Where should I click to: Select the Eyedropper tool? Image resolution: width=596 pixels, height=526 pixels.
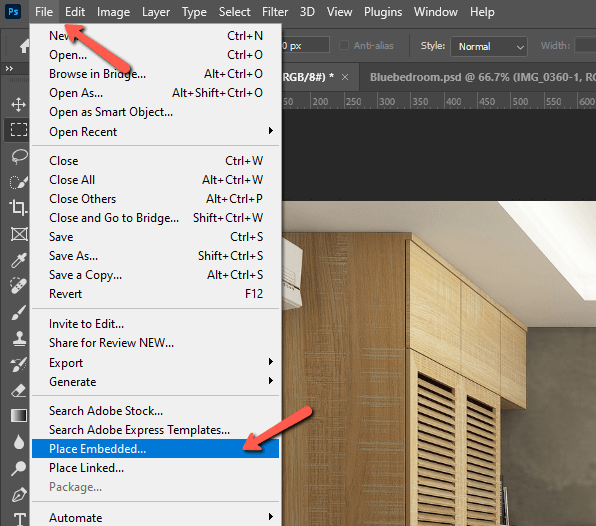pos(18,260)
